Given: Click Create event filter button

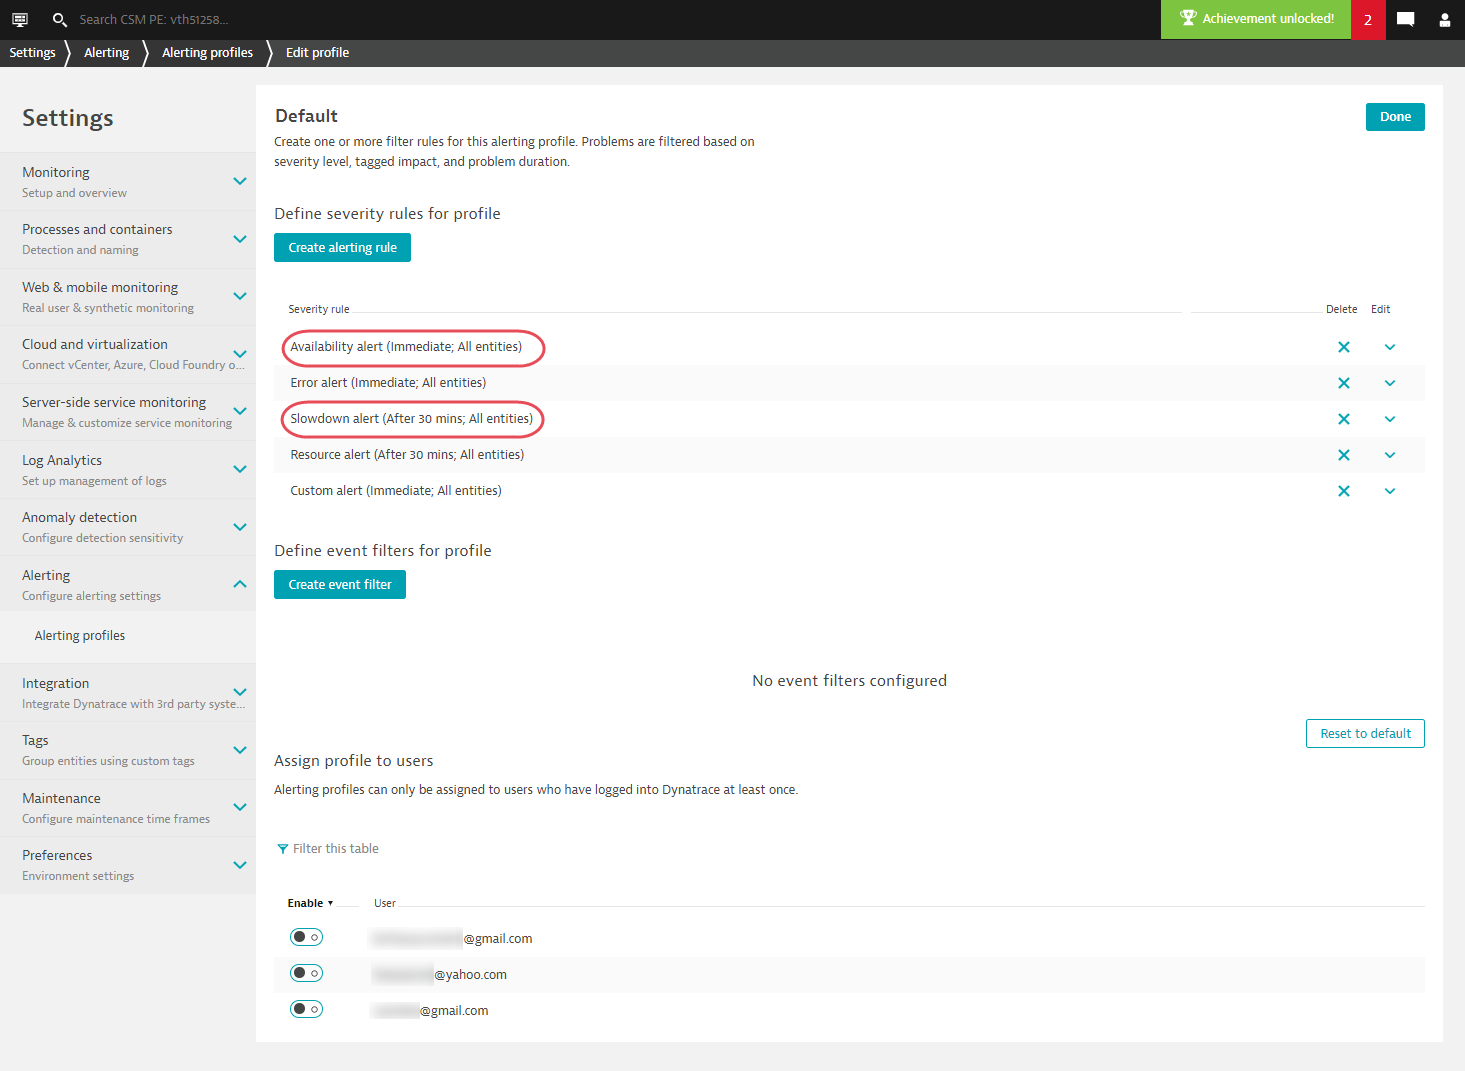Looking at the screenshot, I should (340, 585).
